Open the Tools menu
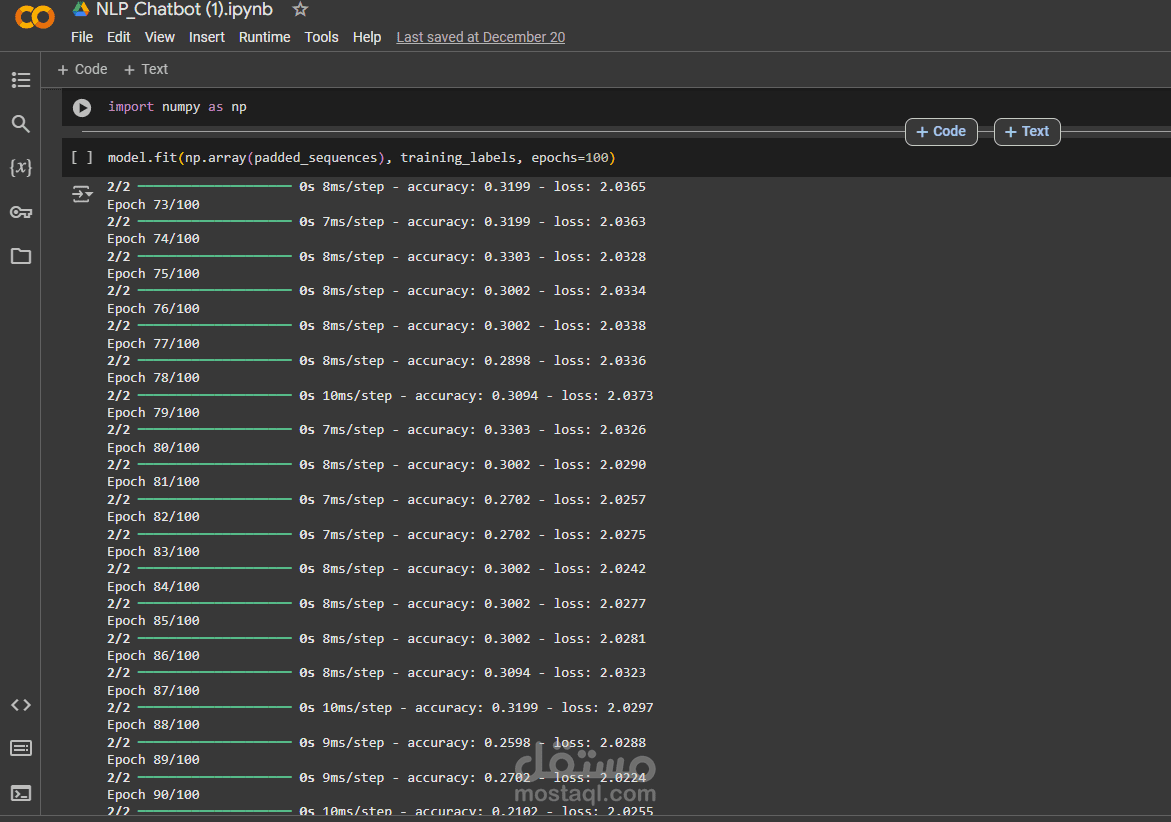Image resolution: width=1171 pixels, height=822 pixels. click(x=321, y=37)
